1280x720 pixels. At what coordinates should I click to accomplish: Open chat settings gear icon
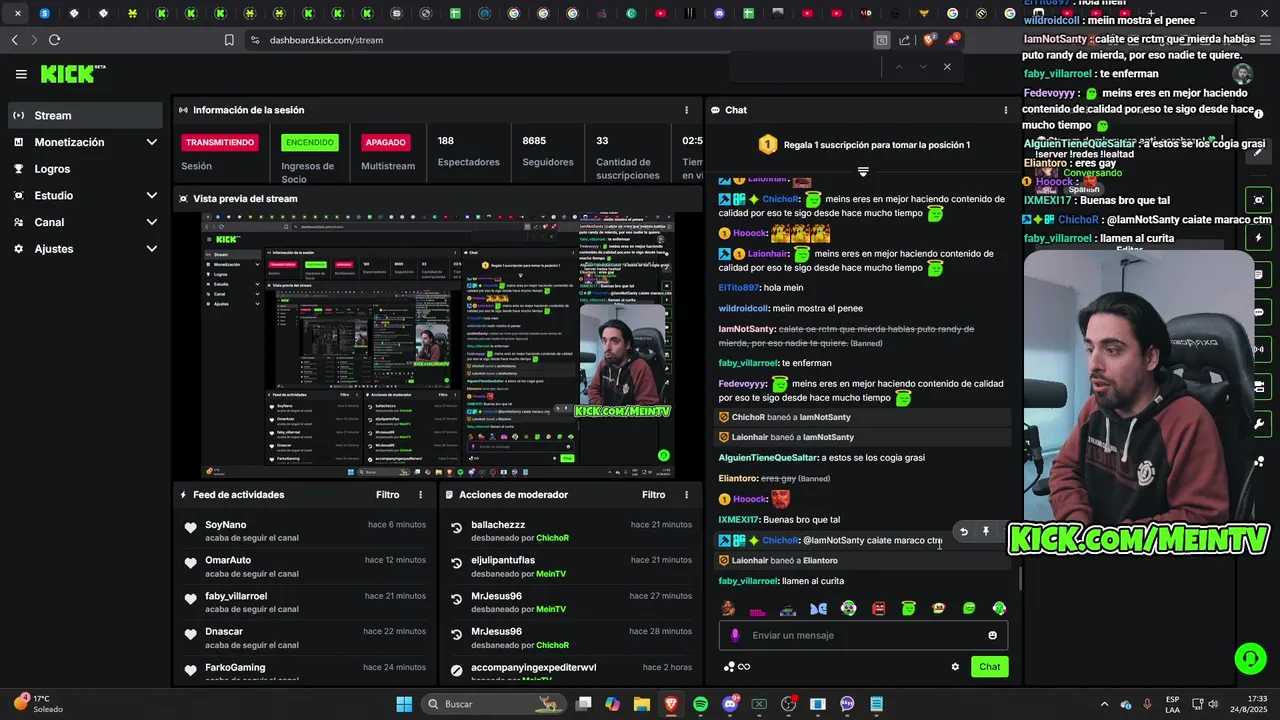click(955, 667)
